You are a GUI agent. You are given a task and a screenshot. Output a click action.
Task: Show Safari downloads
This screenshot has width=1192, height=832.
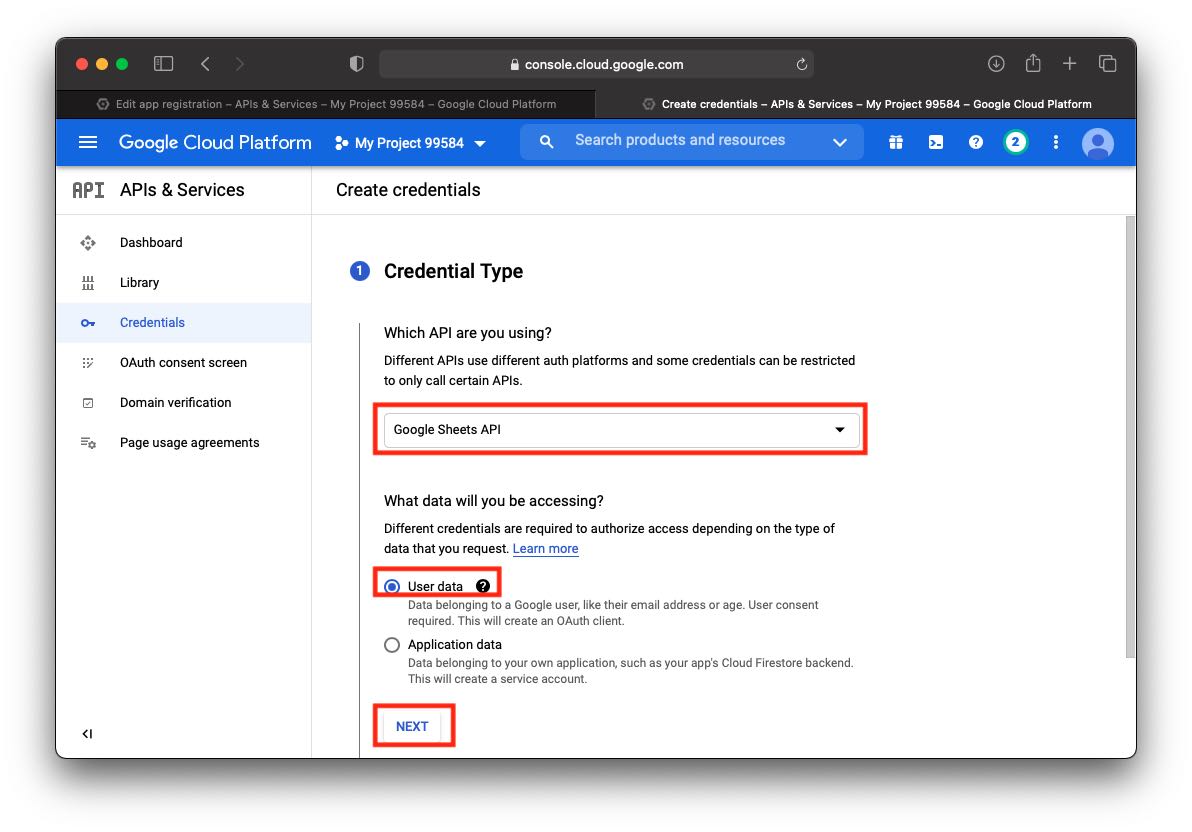(996, 64)
